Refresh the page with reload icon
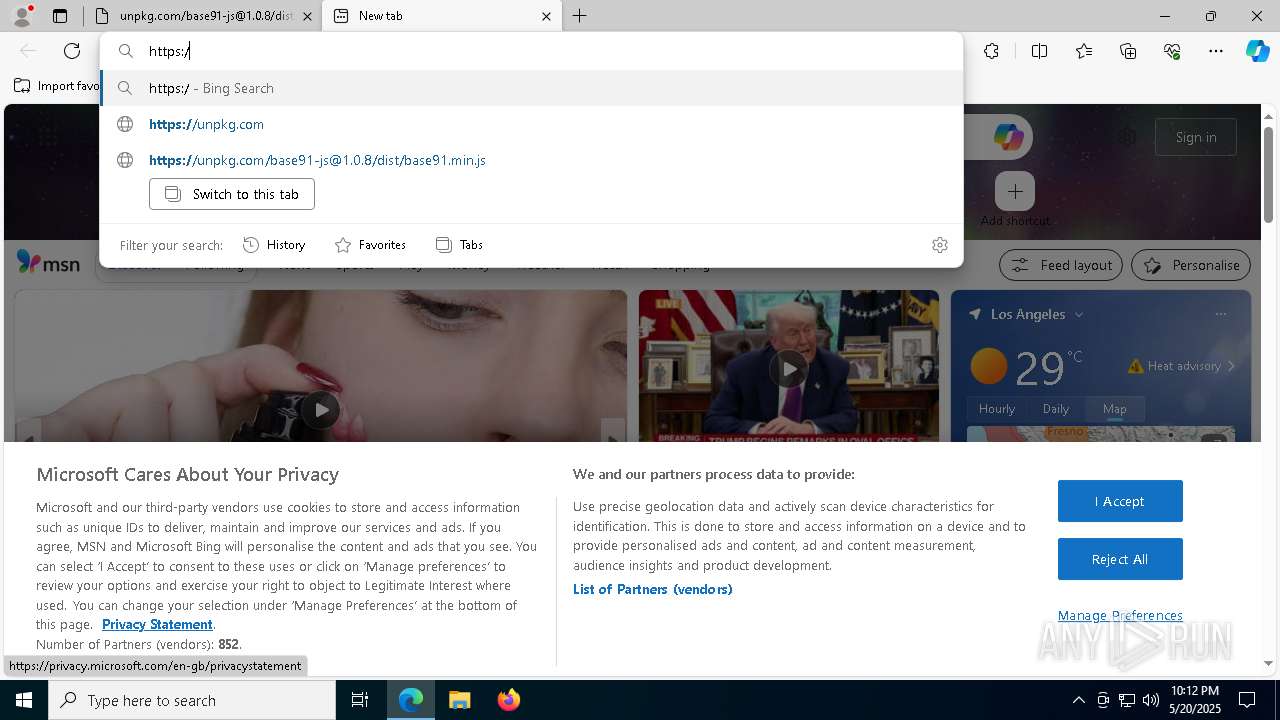1280x720 pixels. (72, 51)
